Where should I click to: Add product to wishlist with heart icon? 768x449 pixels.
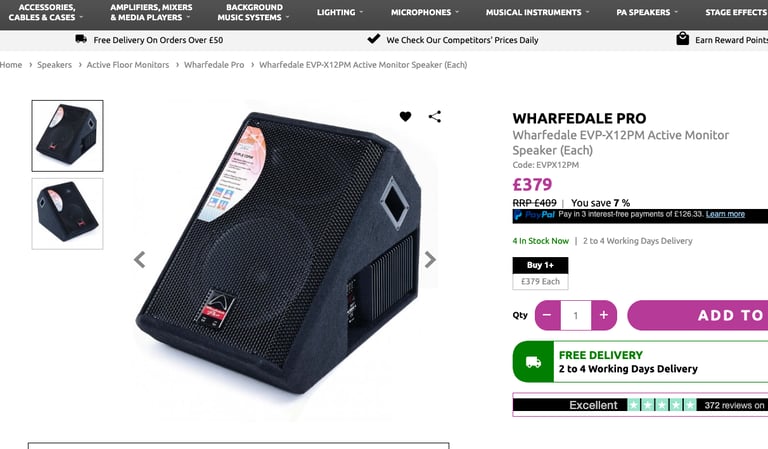405,117
